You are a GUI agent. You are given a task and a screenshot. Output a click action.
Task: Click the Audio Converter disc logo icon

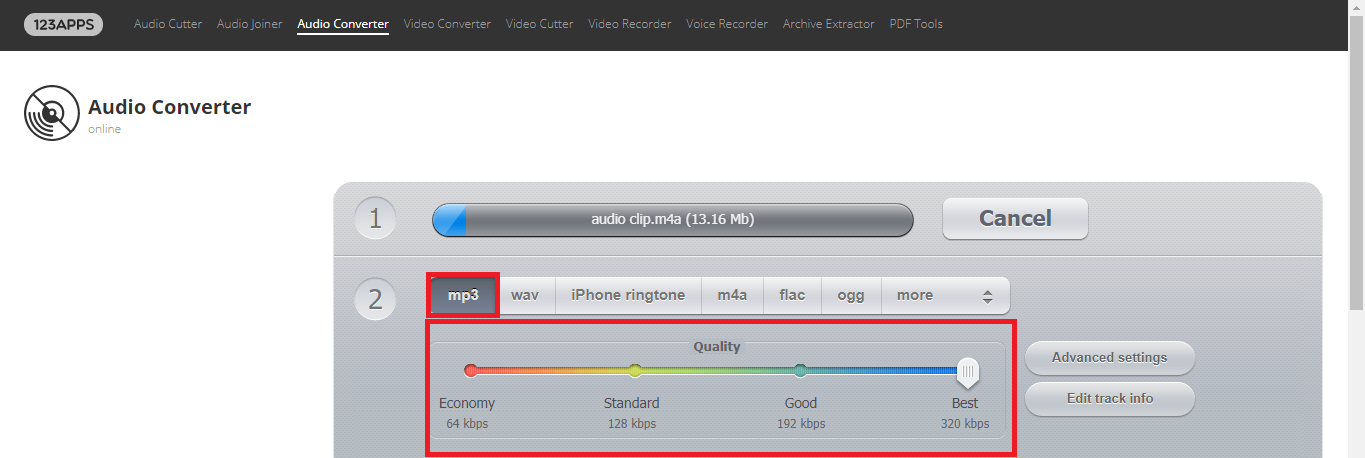(x=52, y=113)
